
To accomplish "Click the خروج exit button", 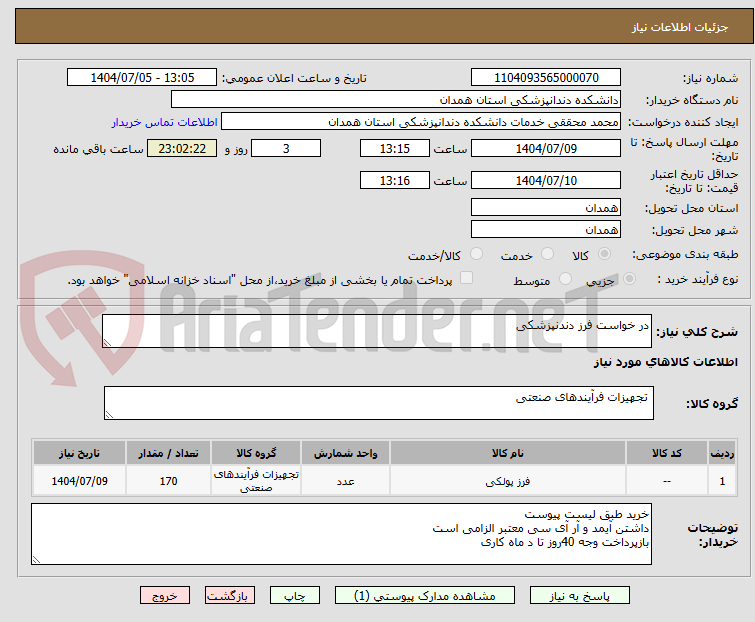I will (165, 596).
